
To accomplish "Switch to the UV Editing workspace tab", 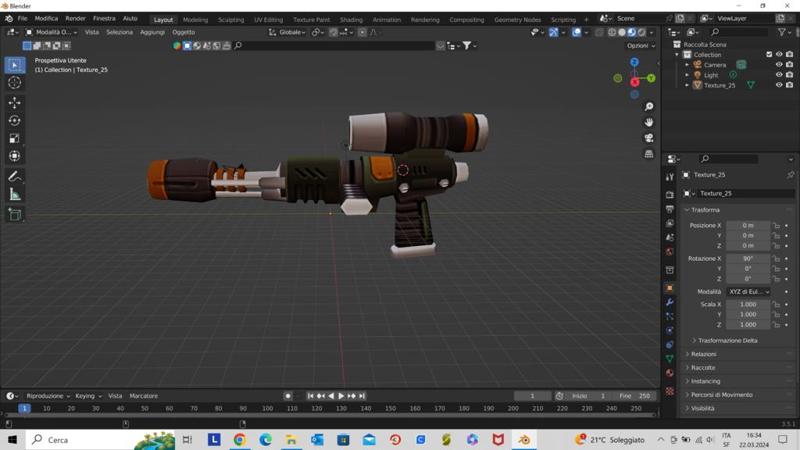I will point(268,20).
